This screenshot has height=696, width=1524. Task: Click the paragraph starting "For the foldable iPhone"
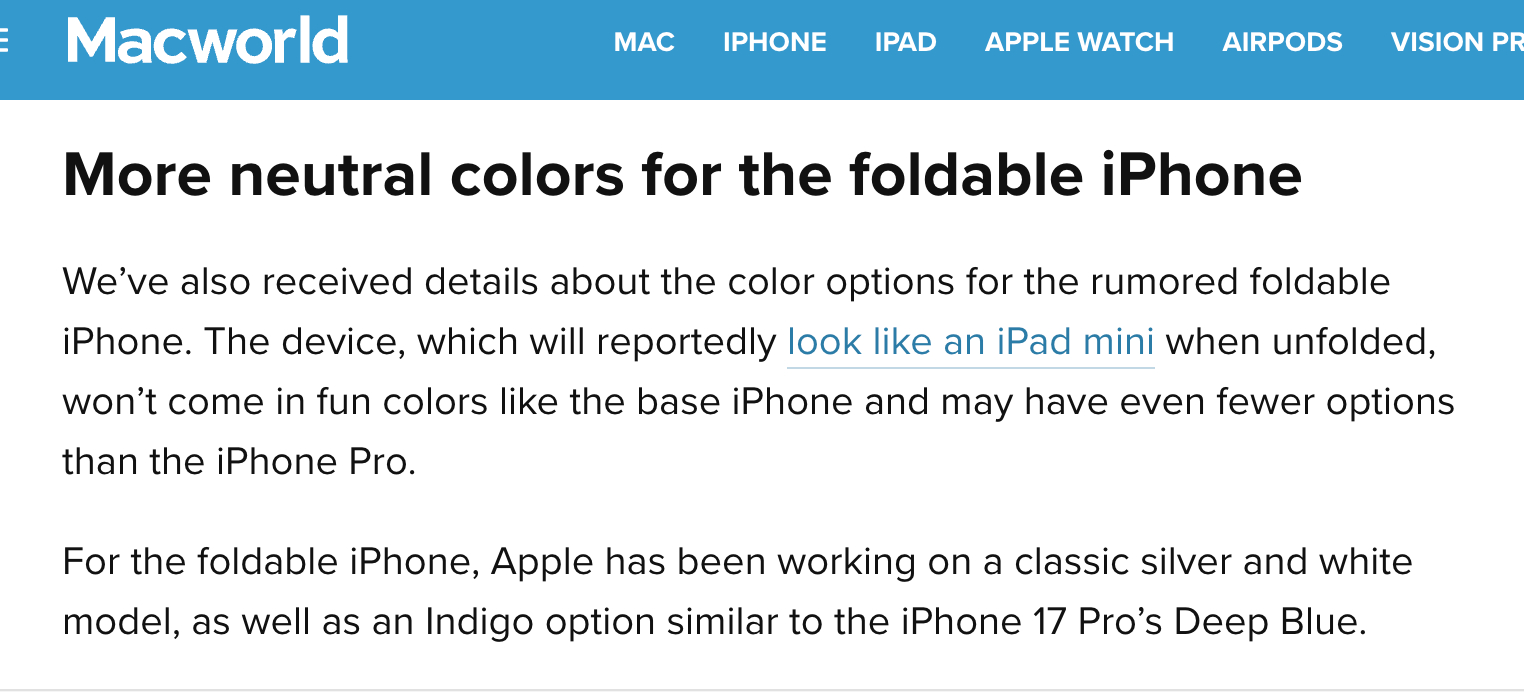[700, 592]
